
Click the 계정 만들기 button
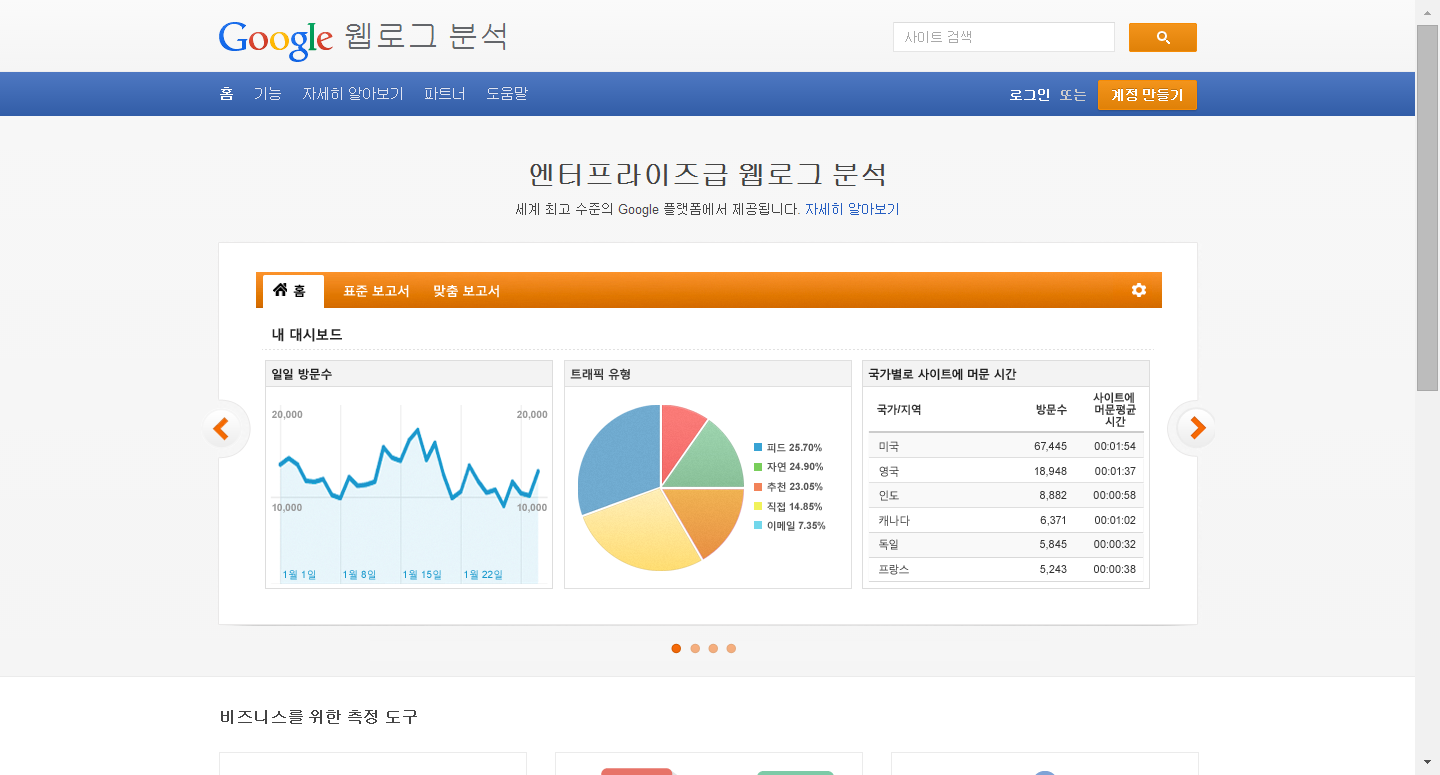coord(1147,95)
